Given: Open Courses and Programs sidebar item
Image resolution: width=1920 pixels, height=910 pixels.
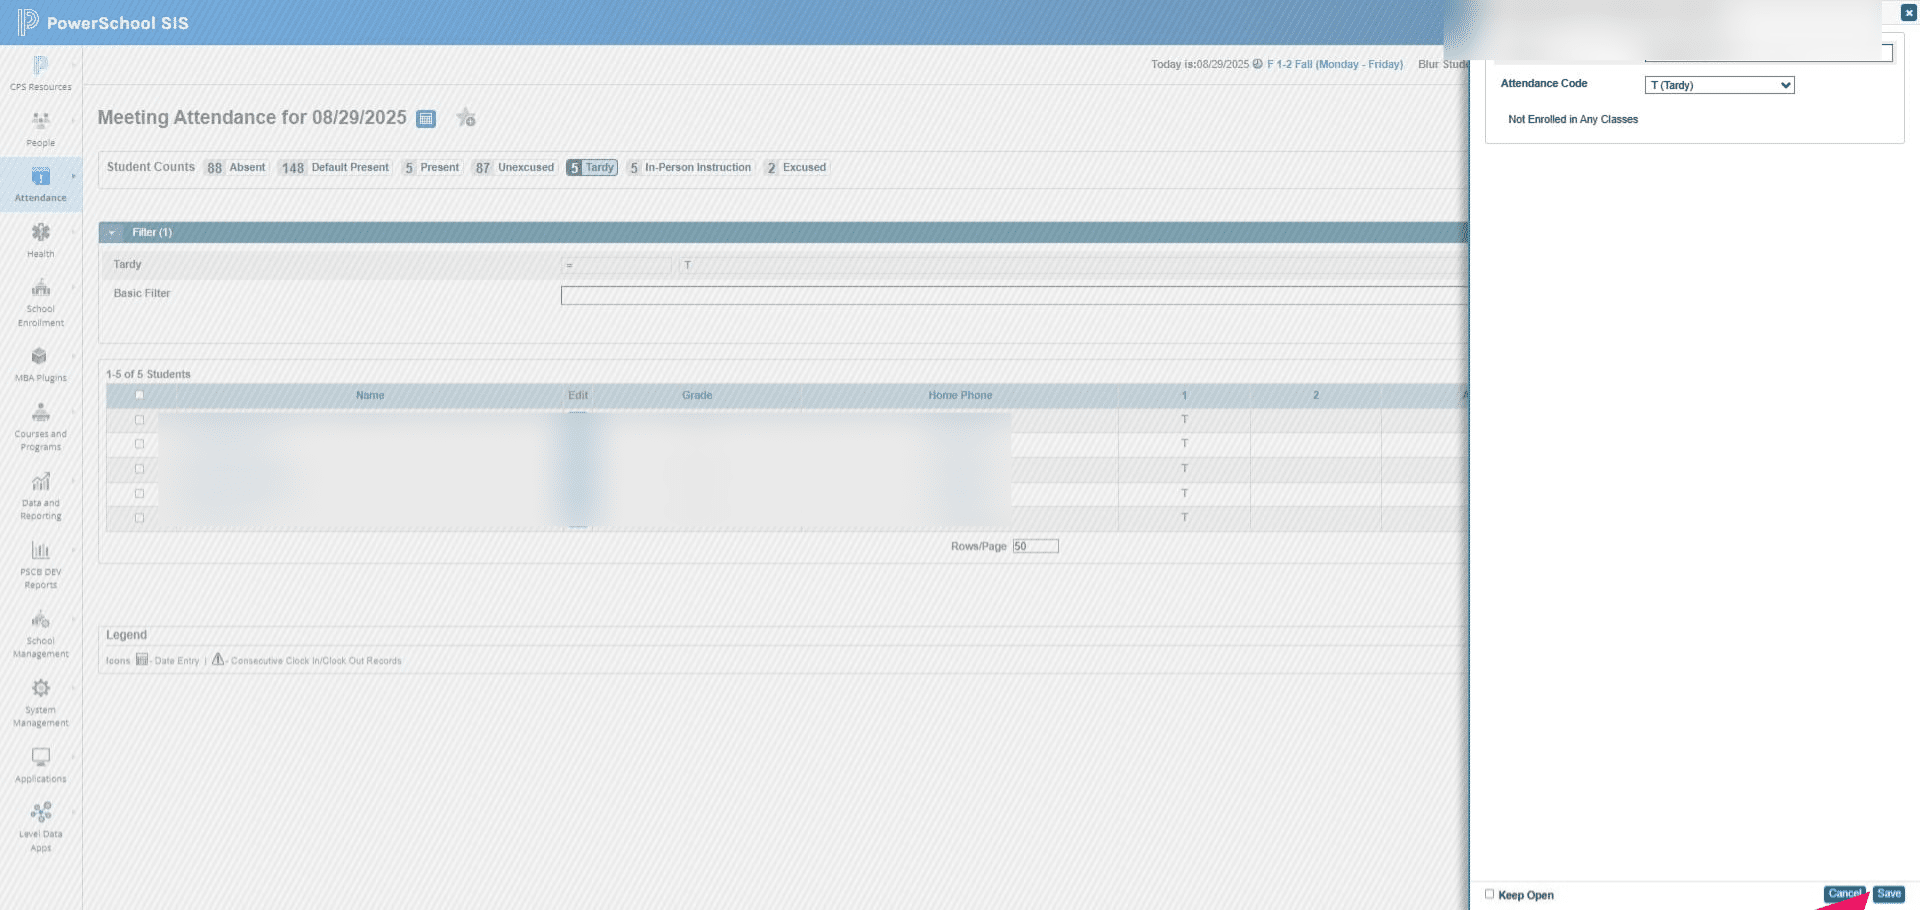Looking at the screenshot, I should pyautogui.click(x=41, y=427).
